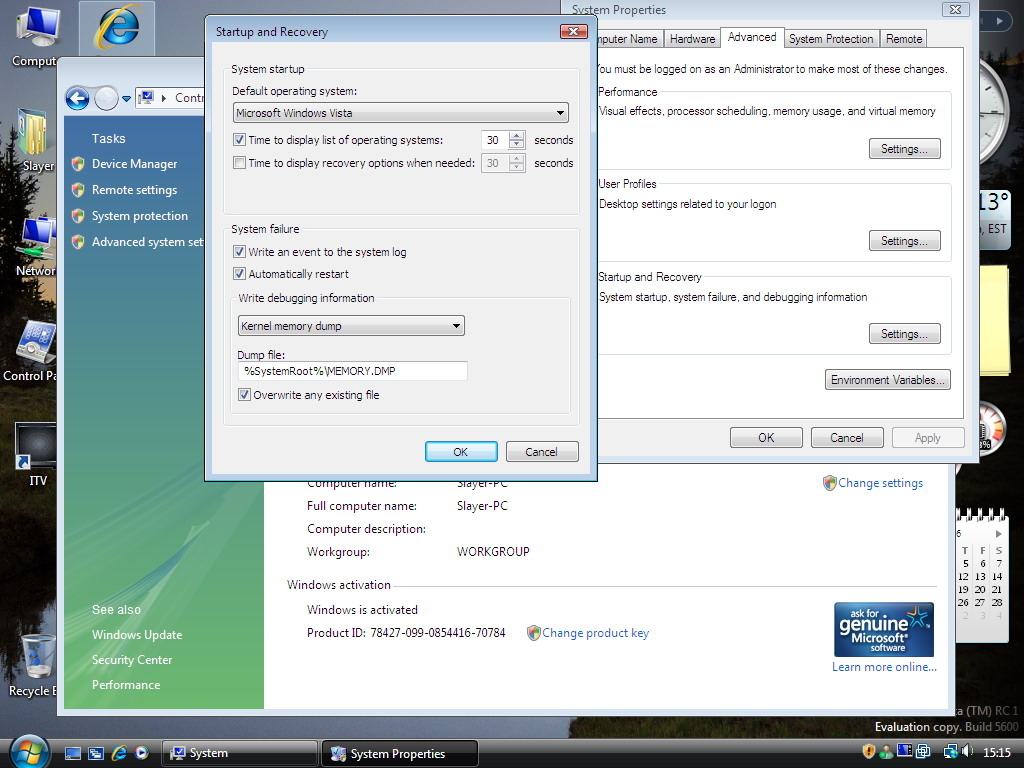Screen dimensions: 1024x768
Task: Click the Ask for Genuine Microsoft software badge
Action: click(884, 630)
